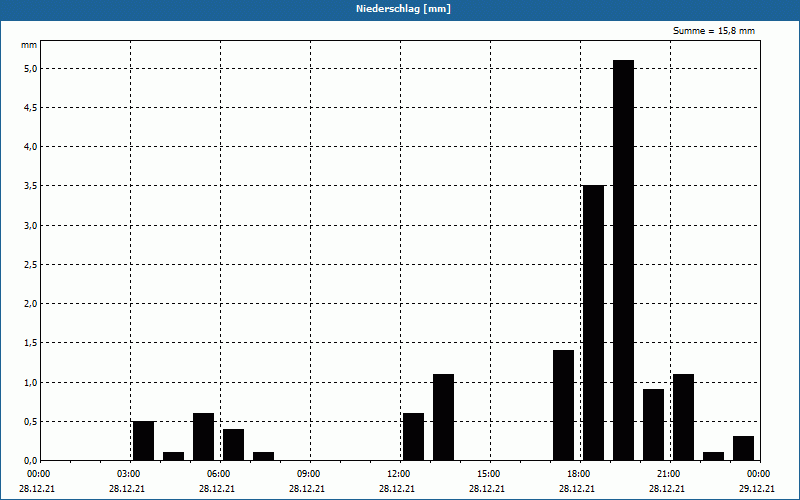This screenshot has width=800, height=500.
Task: Click the '3,5' y-axis label
Action: pyautogui.click(x=30, y=186)
